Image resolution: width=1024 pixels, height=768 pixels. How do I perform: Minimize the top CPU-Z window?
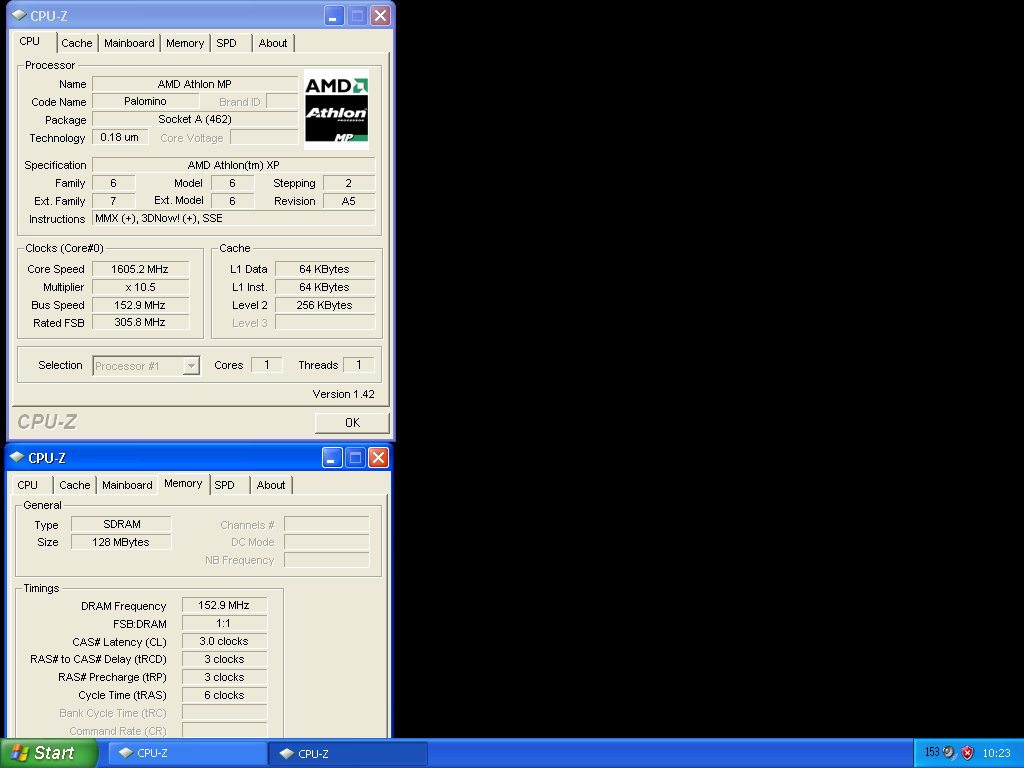coord(334,16)
